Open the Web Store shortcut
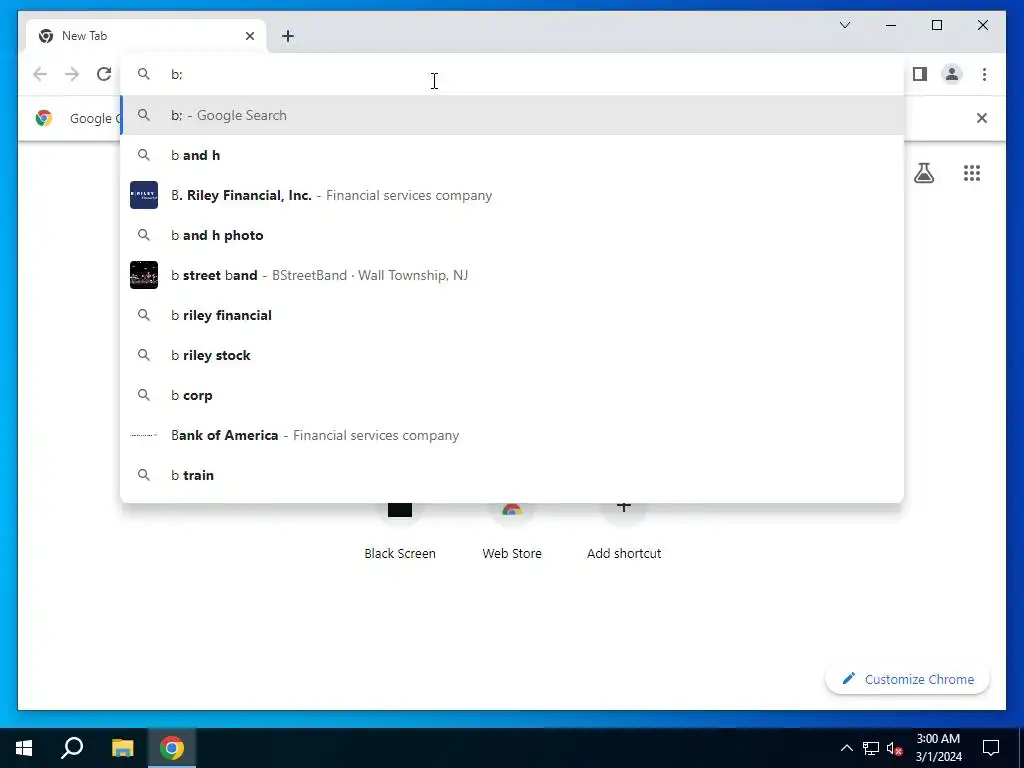The image size is (1024, 768). click(x=512, y=532)
